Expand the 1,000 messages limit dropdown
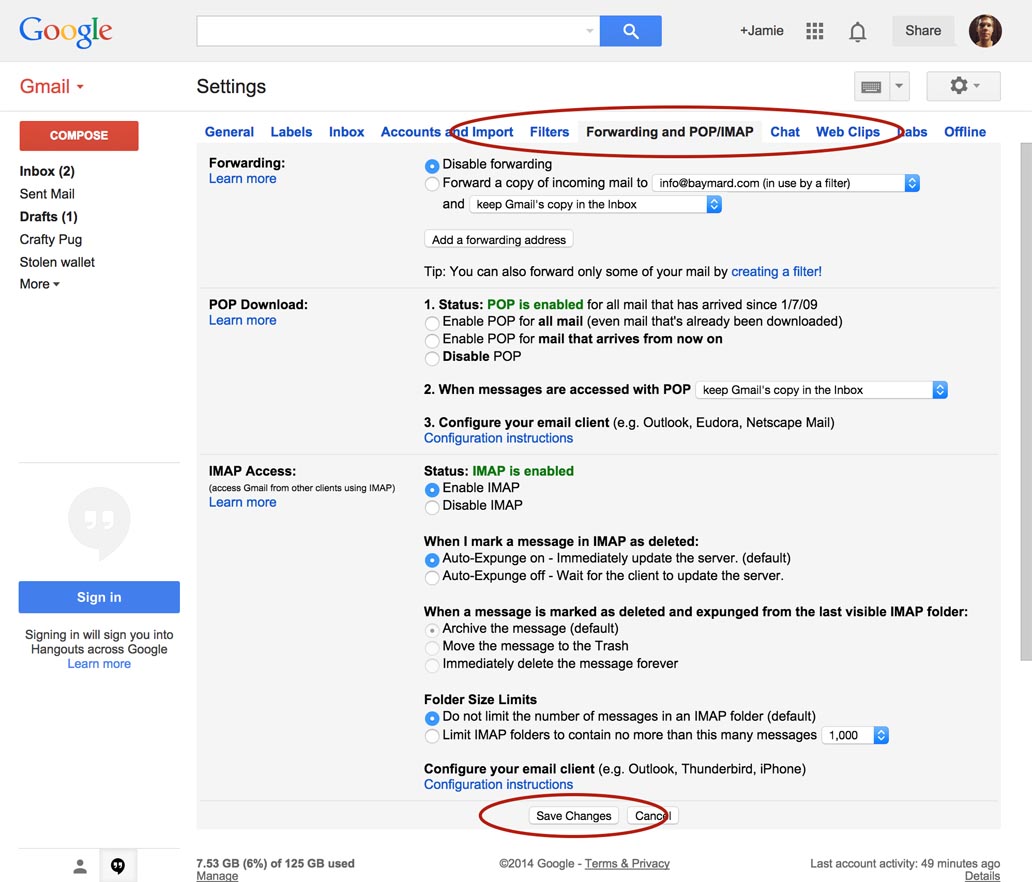 pyautogui.click(x=855, y=735)
